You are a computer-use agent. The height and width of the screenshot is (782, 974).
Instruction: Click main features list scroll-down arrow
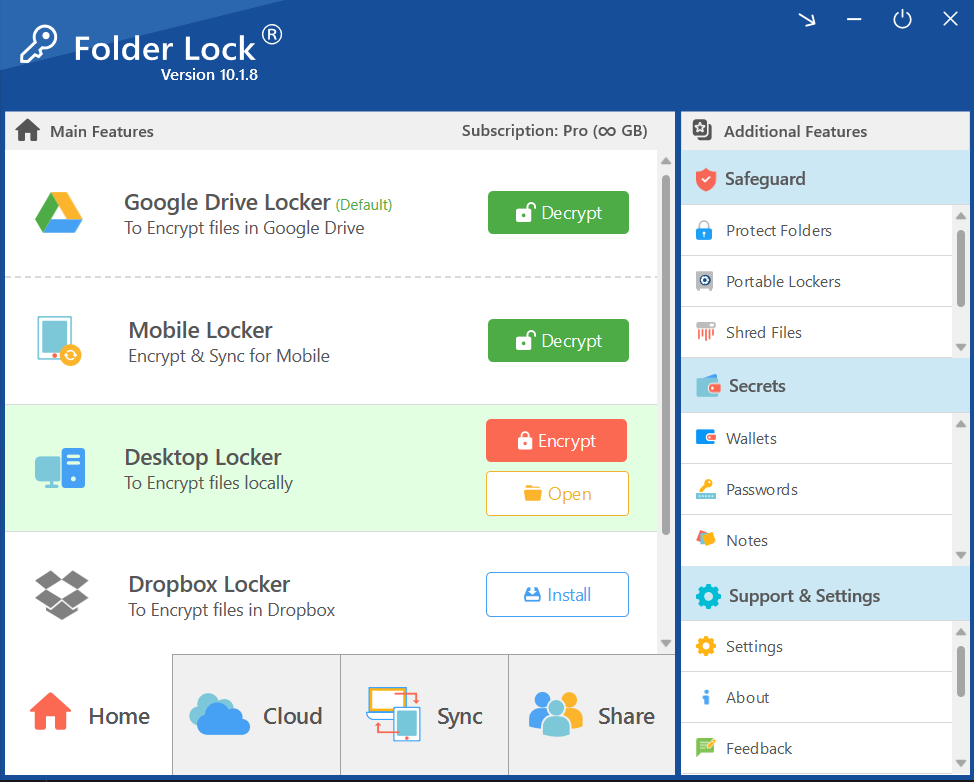pos(666,643)
